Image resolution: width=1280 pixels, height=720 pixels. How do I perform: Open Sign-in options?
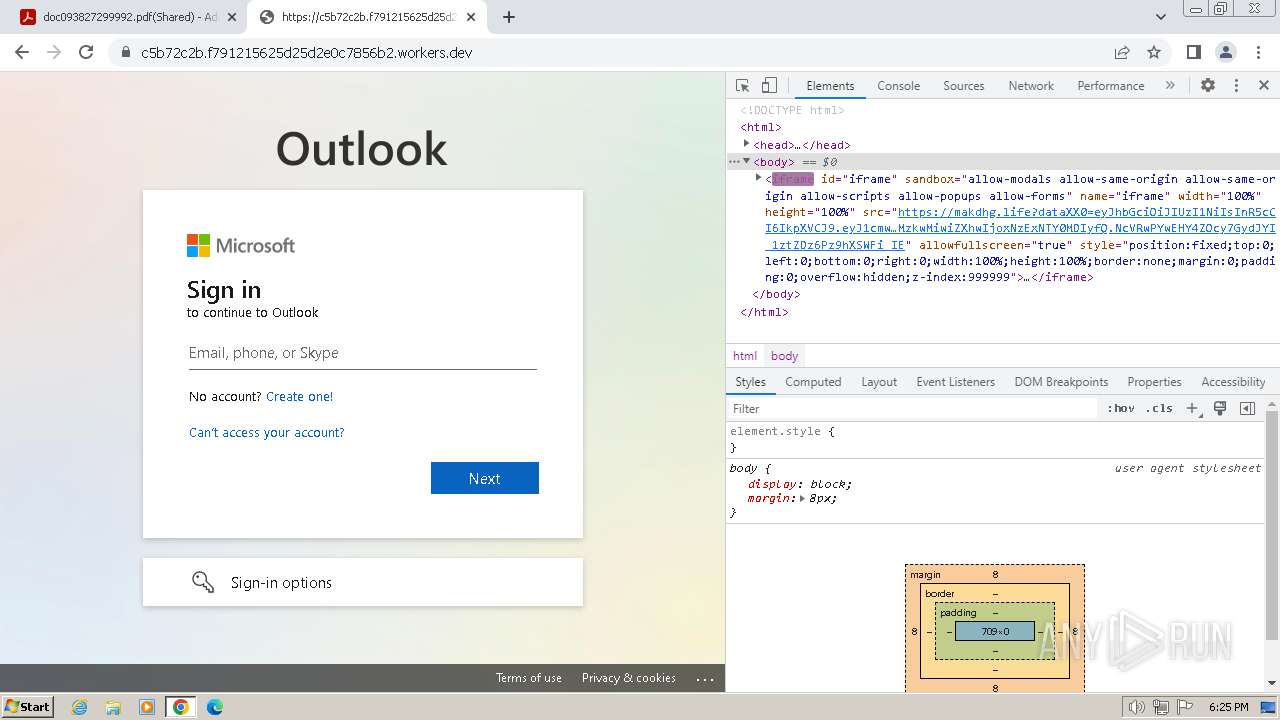tap(363, 582)
